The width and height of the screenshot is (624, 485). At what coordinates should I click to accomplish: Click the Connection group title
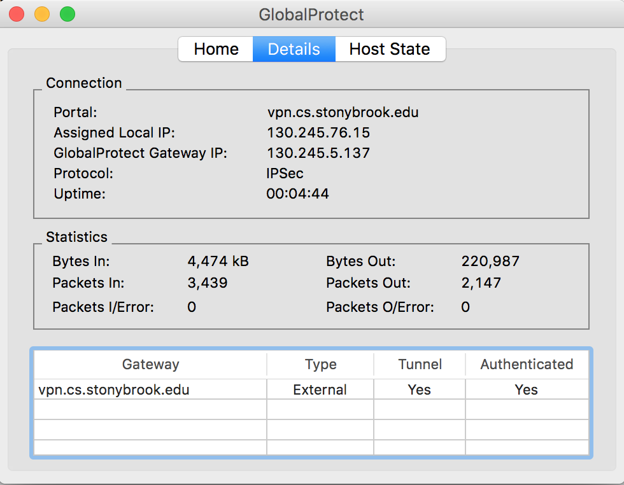[x=84, y=83]
